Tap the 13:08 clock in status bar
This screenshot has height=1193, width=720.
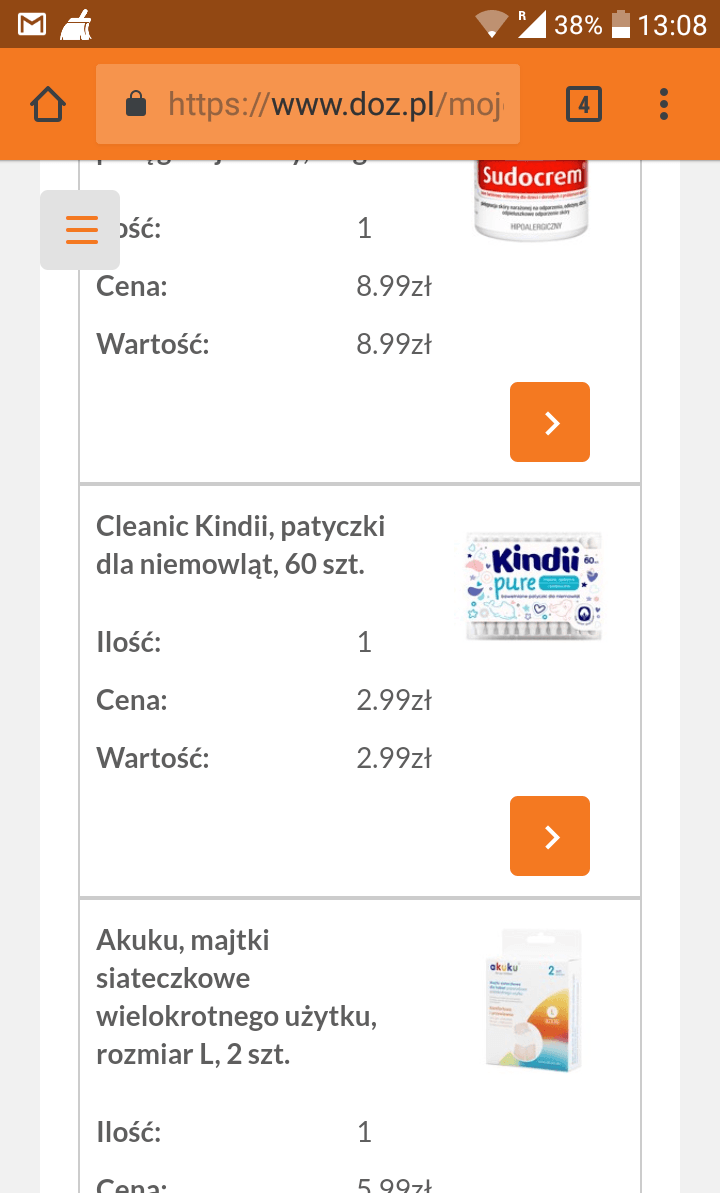click(672, 24)
